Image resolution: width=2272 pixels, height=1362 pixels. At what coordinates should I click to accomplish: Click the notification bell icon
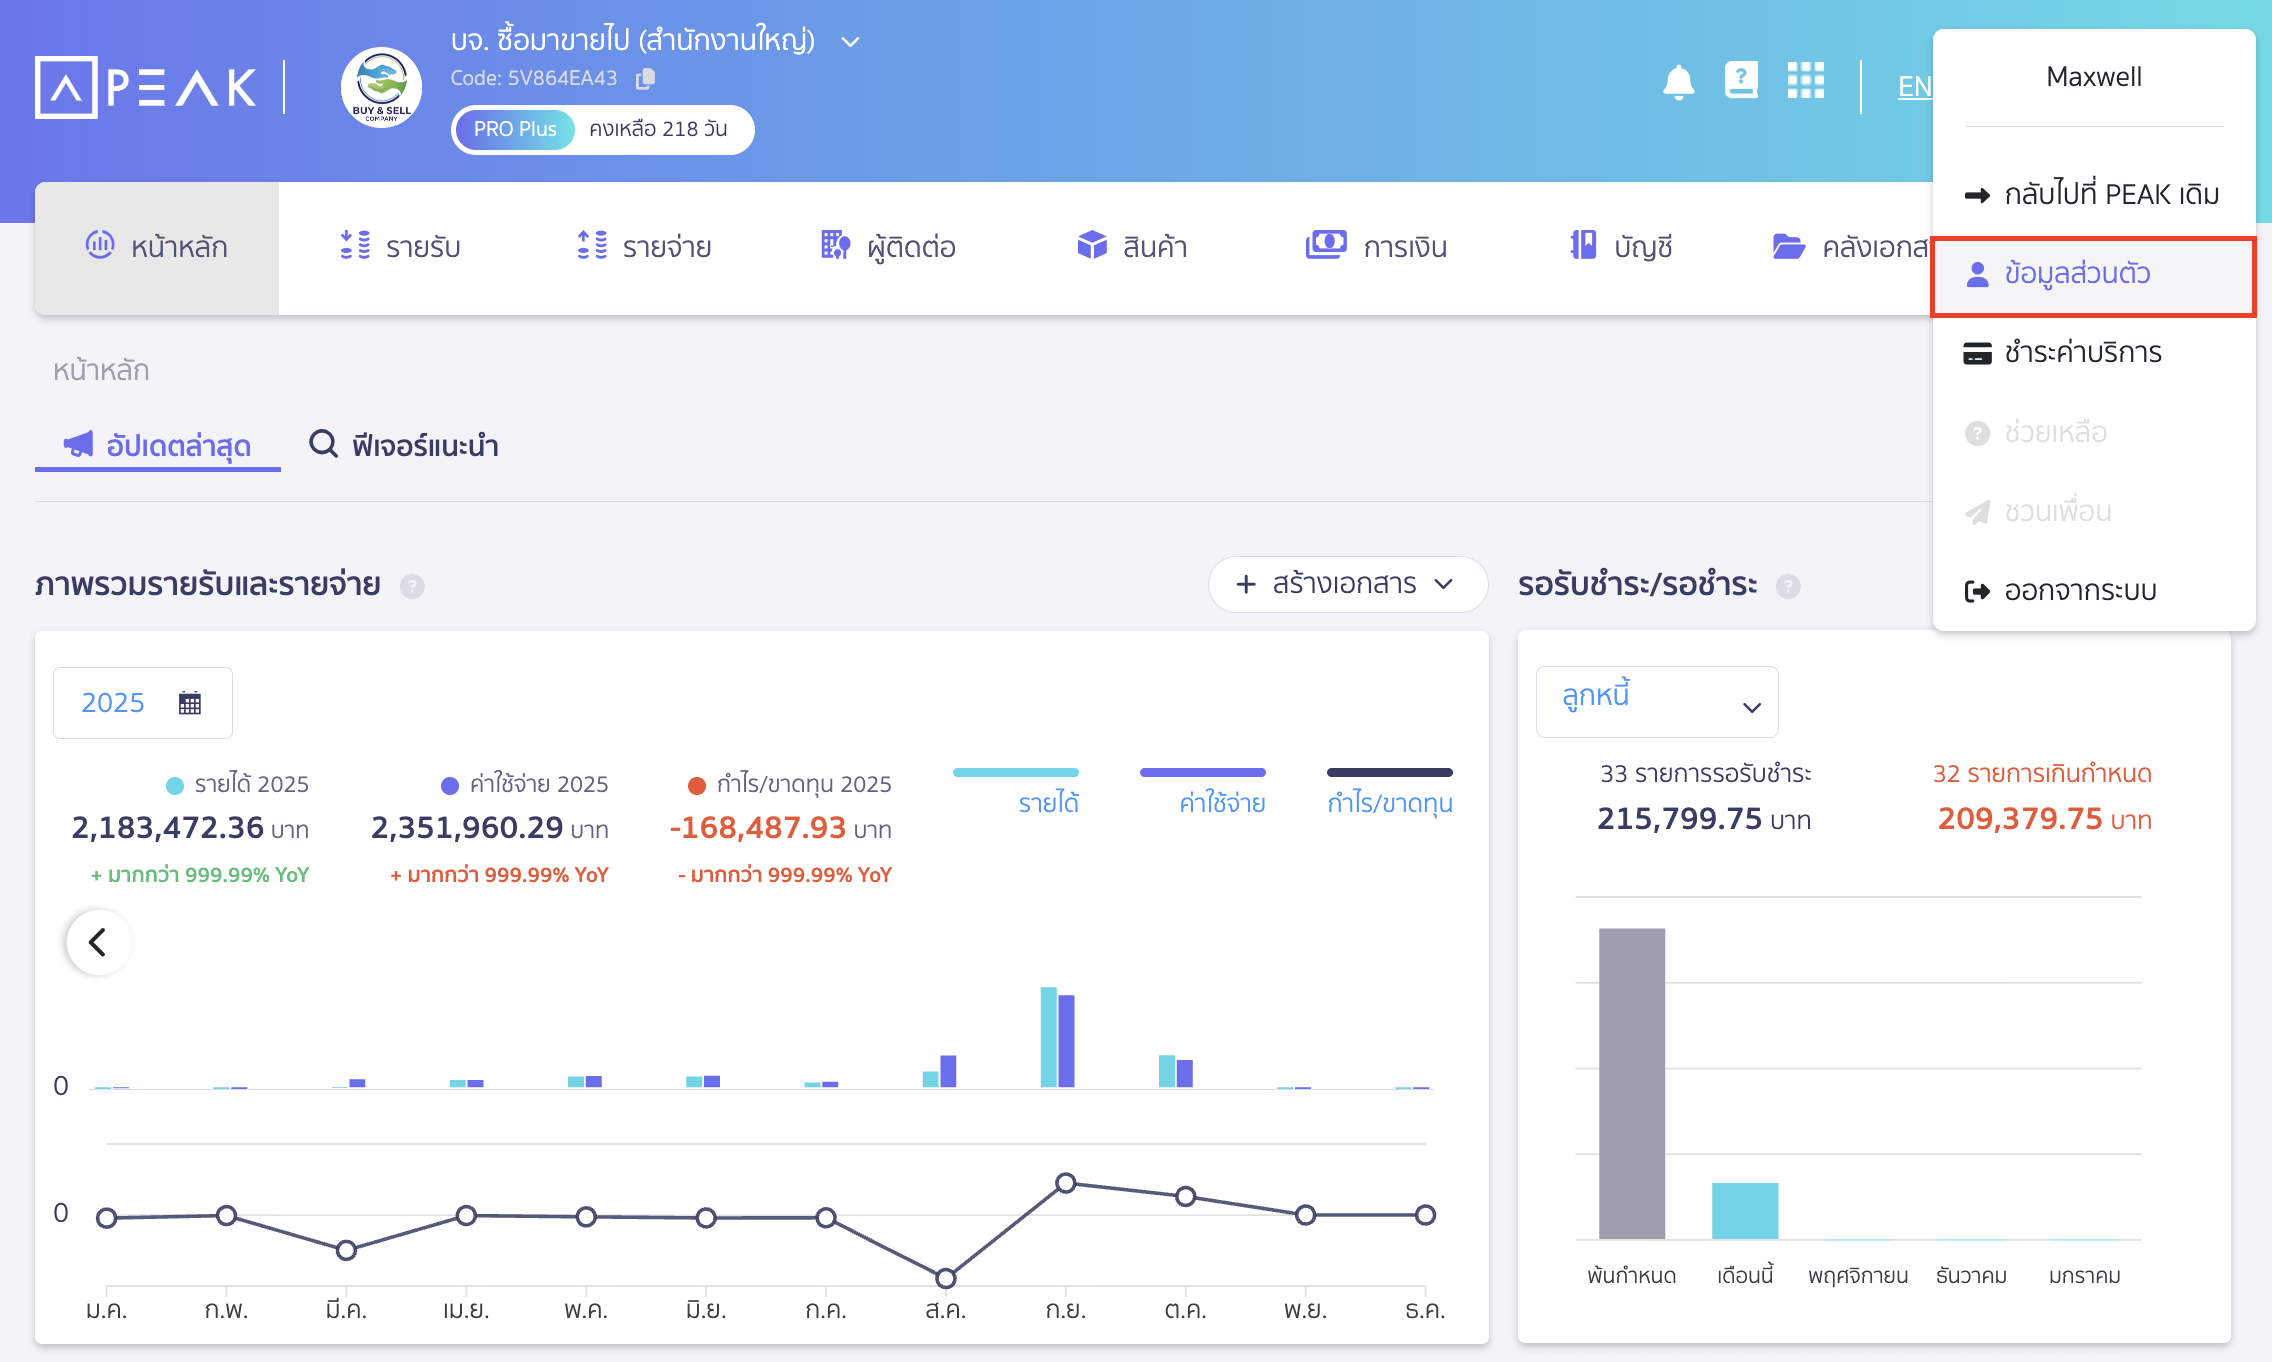pyautogui.click(x=1678, y=81)
